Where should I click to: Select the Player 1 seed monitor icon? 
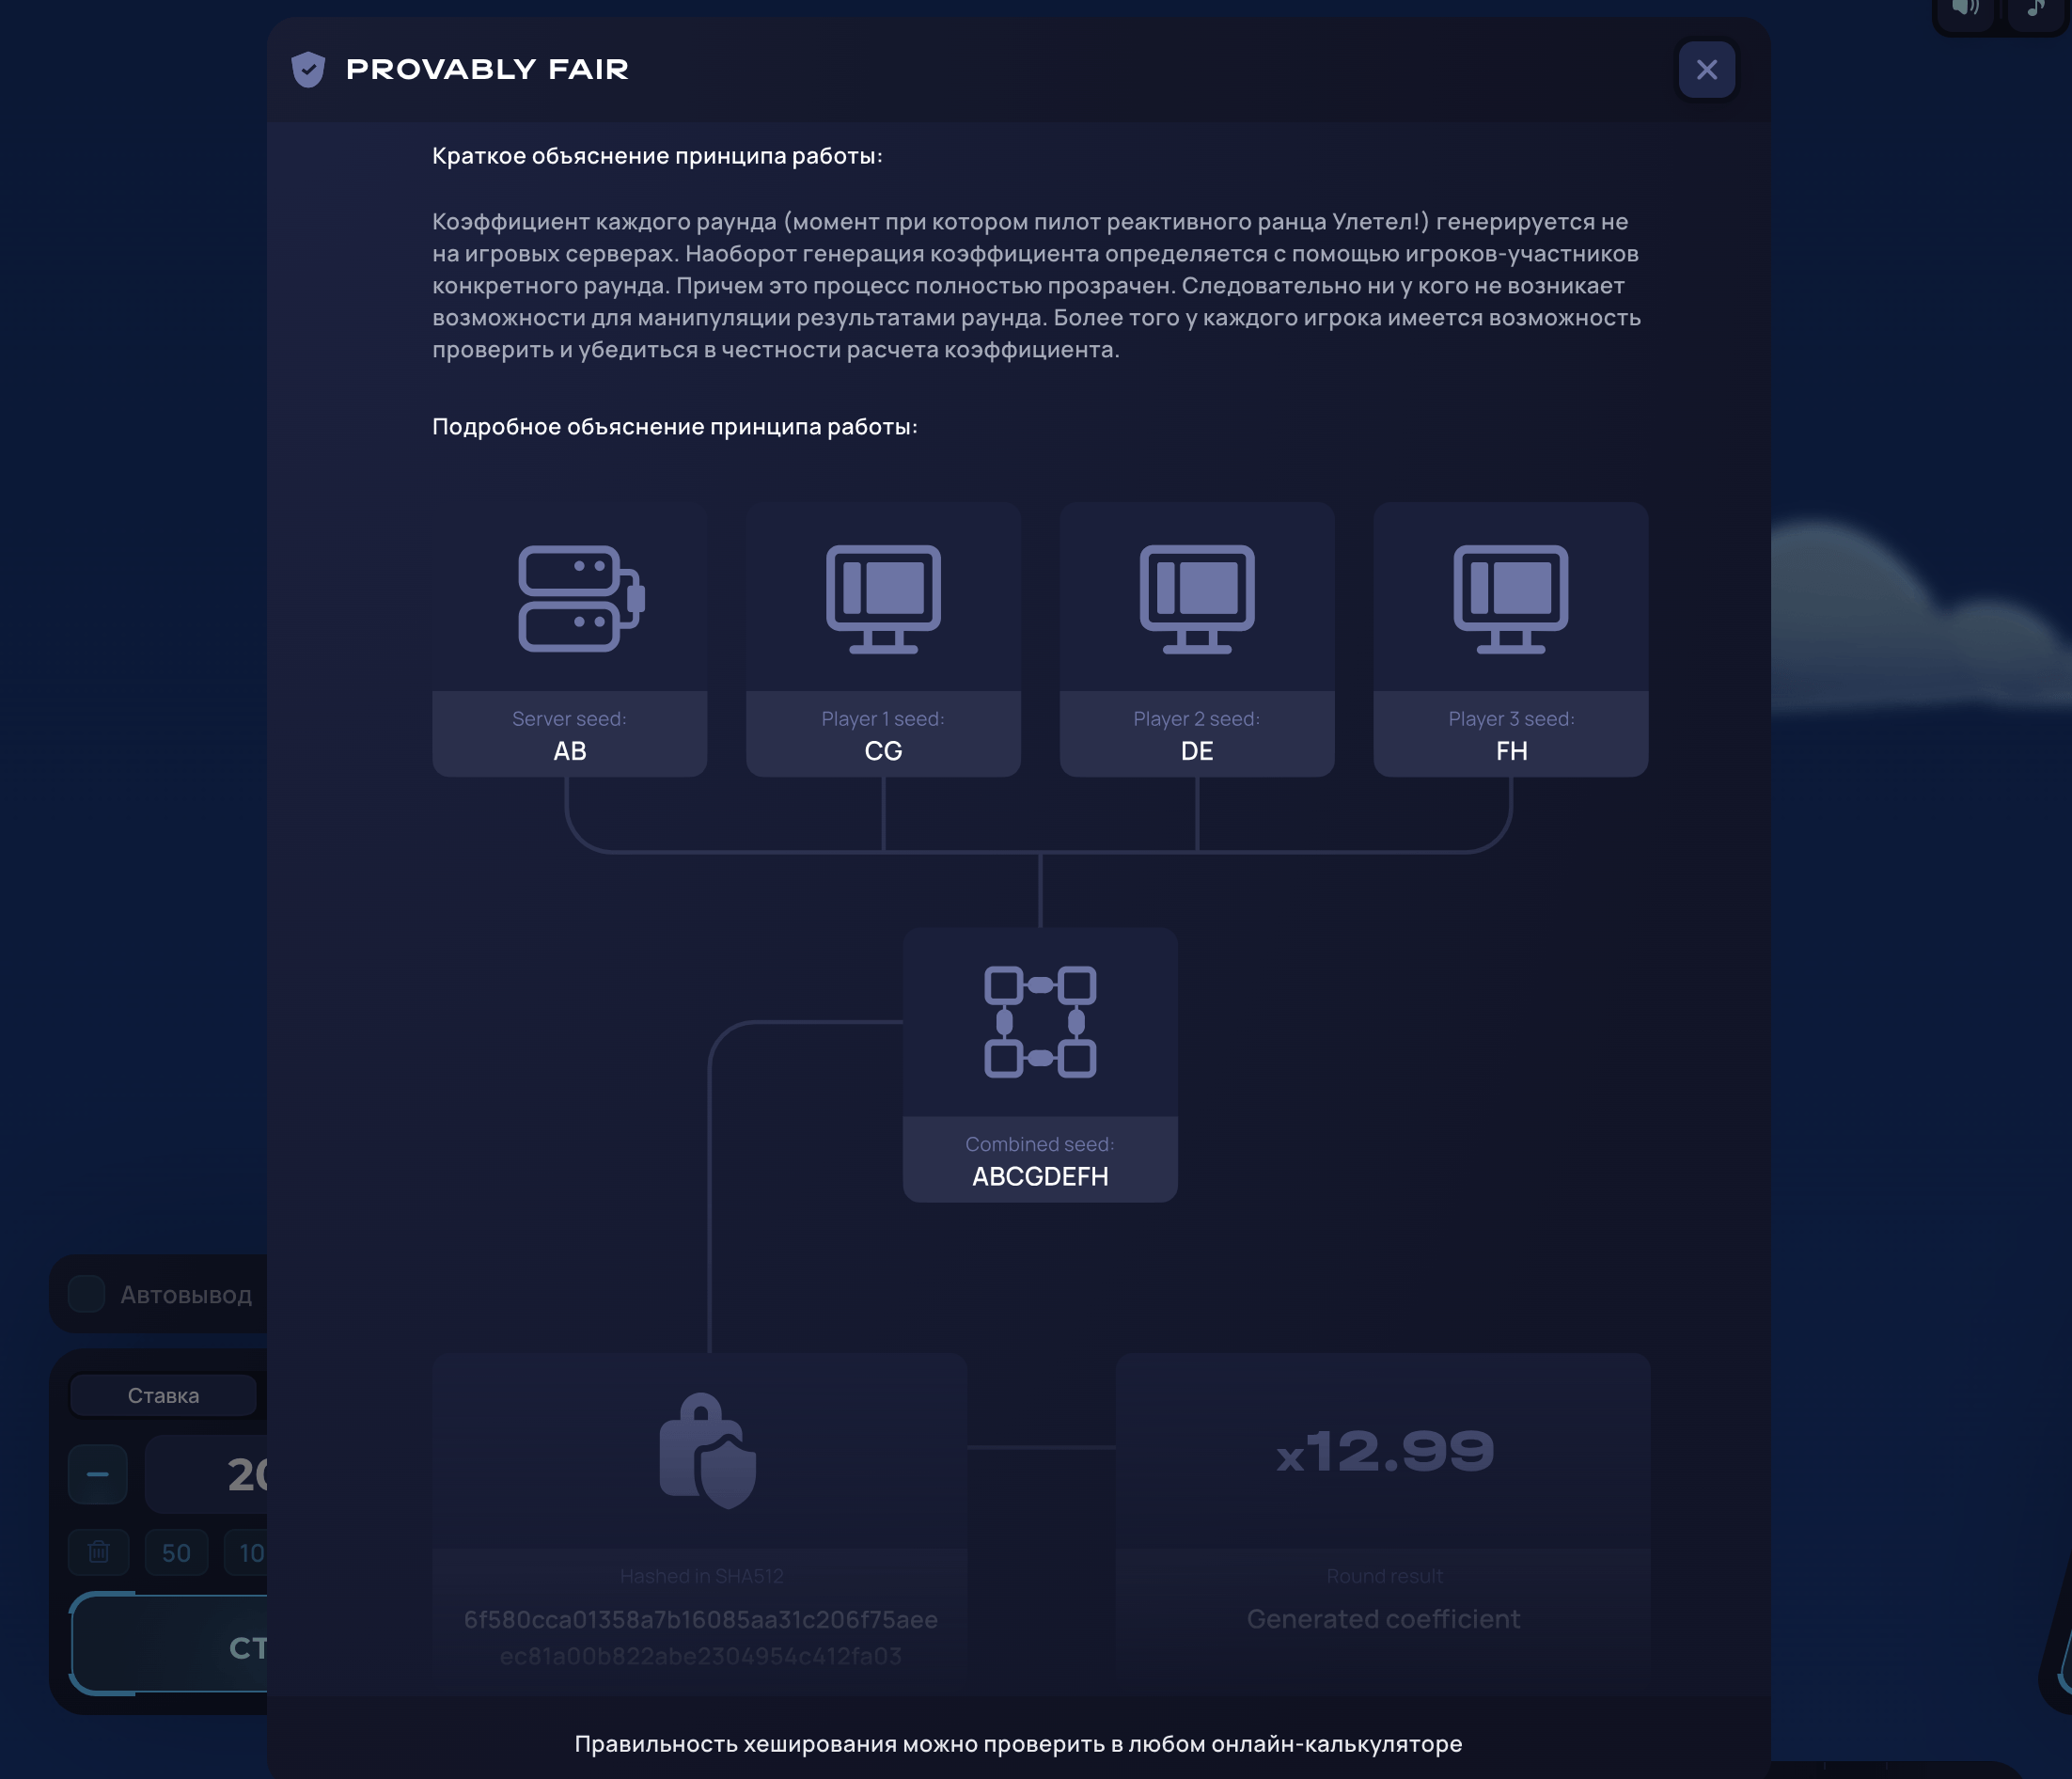click(x=882, y=599)
